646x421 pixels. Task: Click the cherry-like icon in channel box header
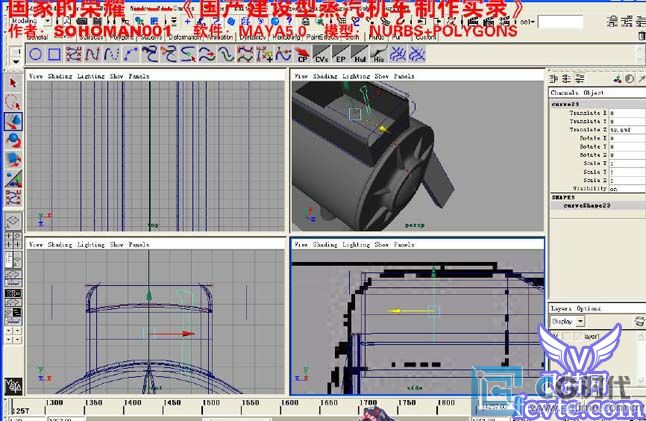[617, 79]
